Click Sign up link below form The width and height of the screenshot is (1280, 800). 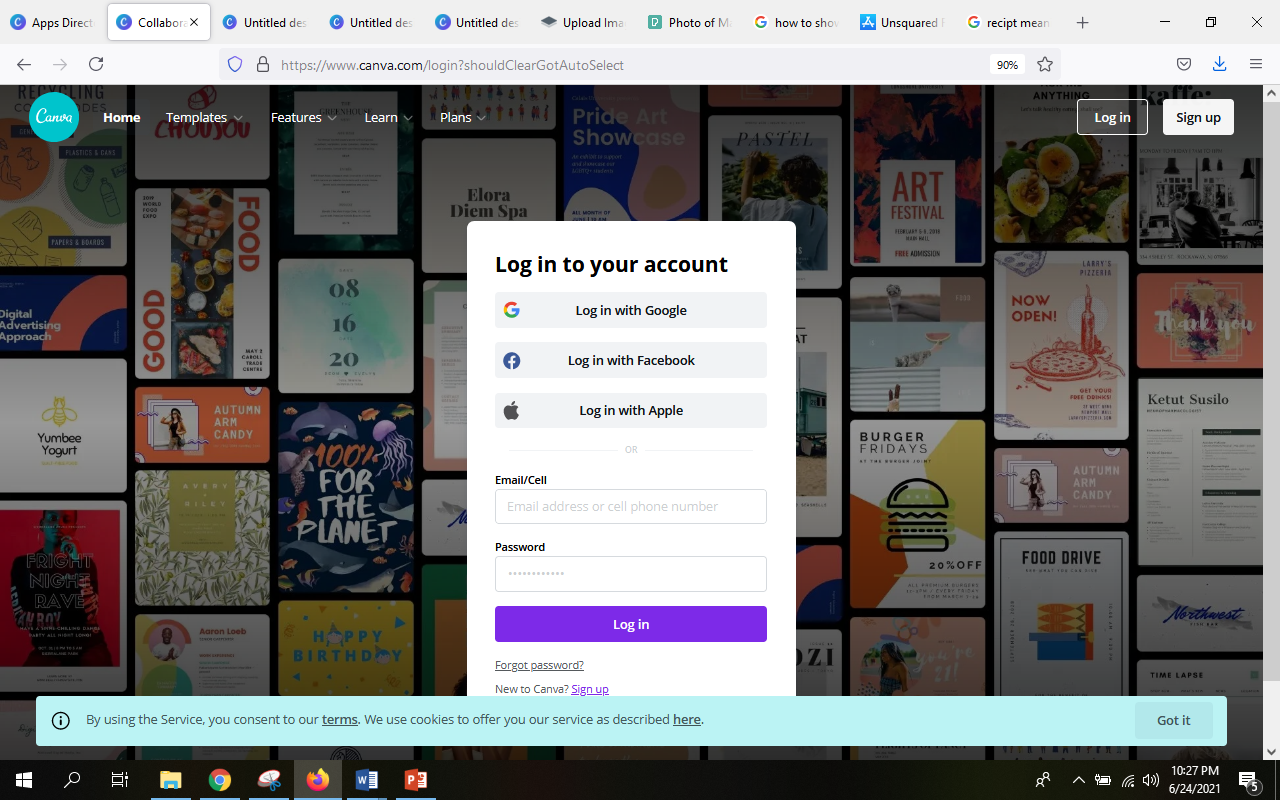point(590,689)
